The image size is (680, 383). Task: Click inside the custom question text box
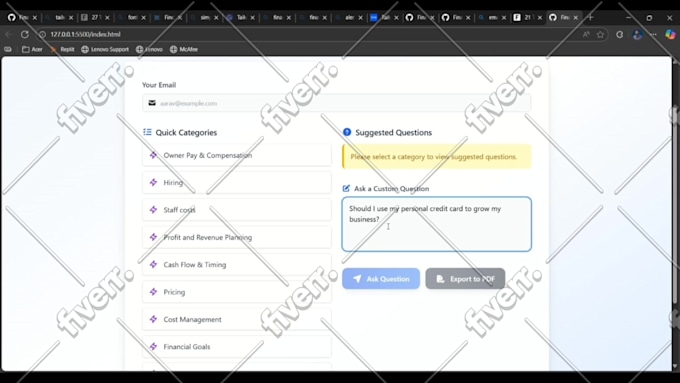coord(436,224)
